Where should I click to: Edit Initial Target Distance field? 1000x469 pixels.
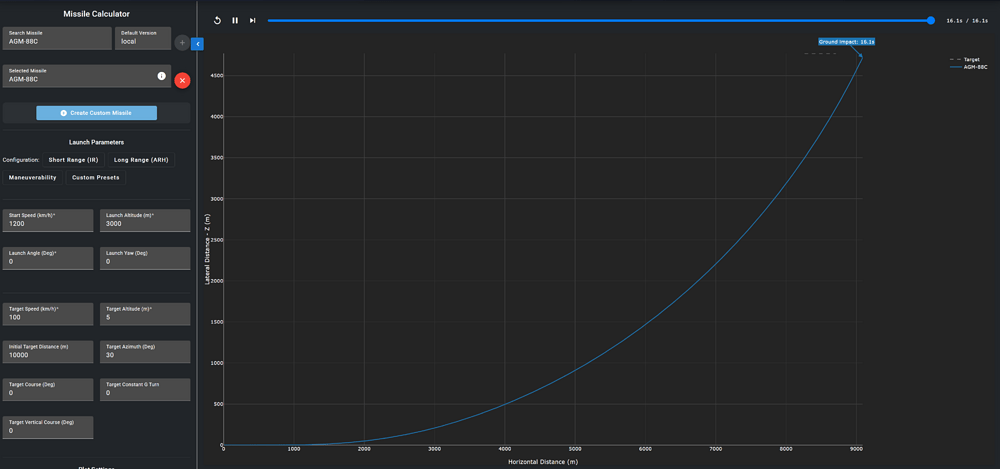[x=48, y=352]
